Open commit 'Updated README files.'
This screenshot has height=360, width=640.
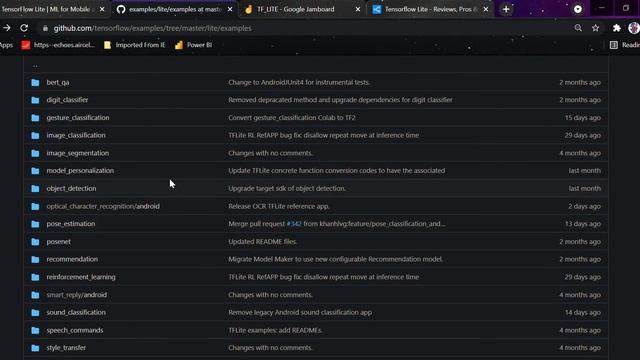(262, 242)
